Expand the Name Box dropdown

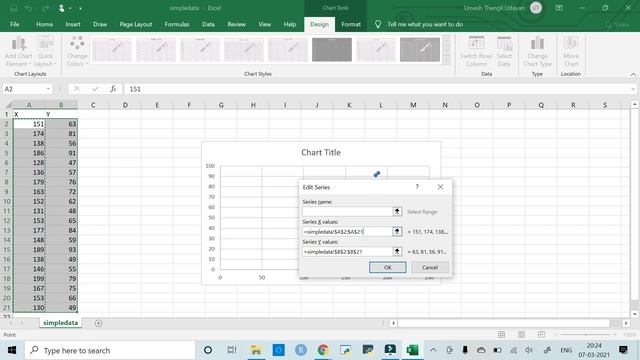(48, 89)
